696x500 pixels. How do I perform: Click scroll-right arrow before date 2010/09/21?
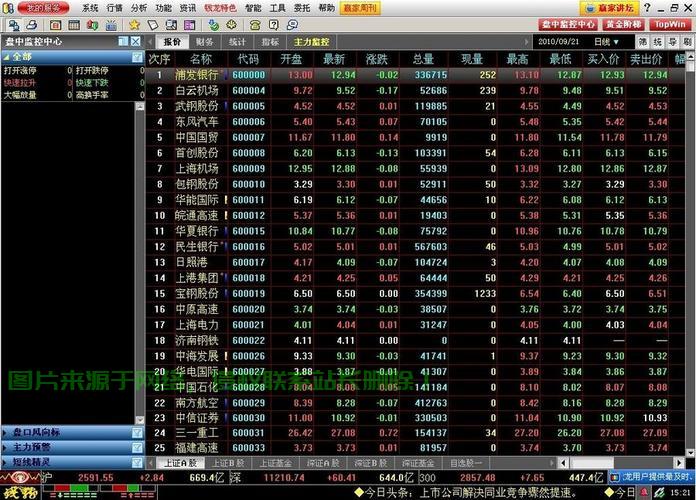coord(526,42)
